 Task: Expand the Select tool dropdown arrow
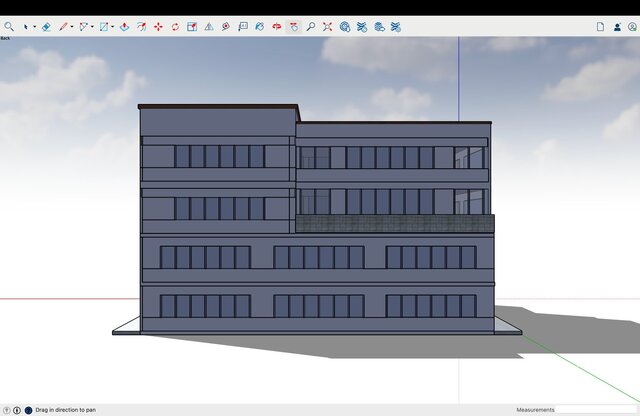[x=35, y=27]
